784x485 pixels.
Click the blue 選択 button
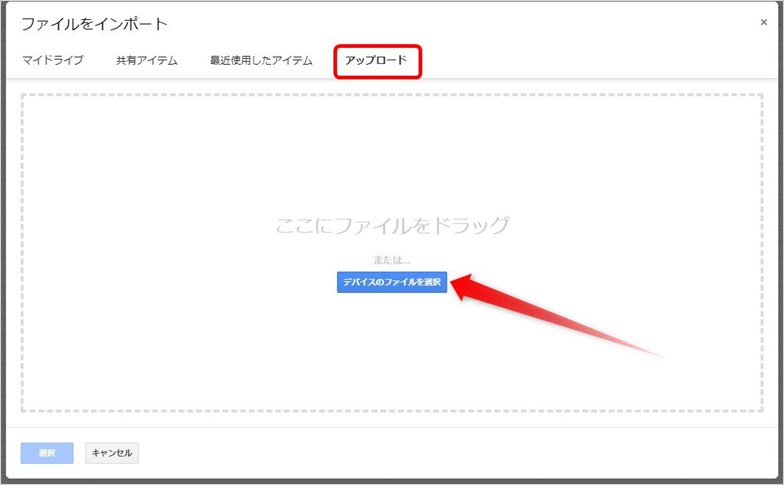click(x=47, y=453)
